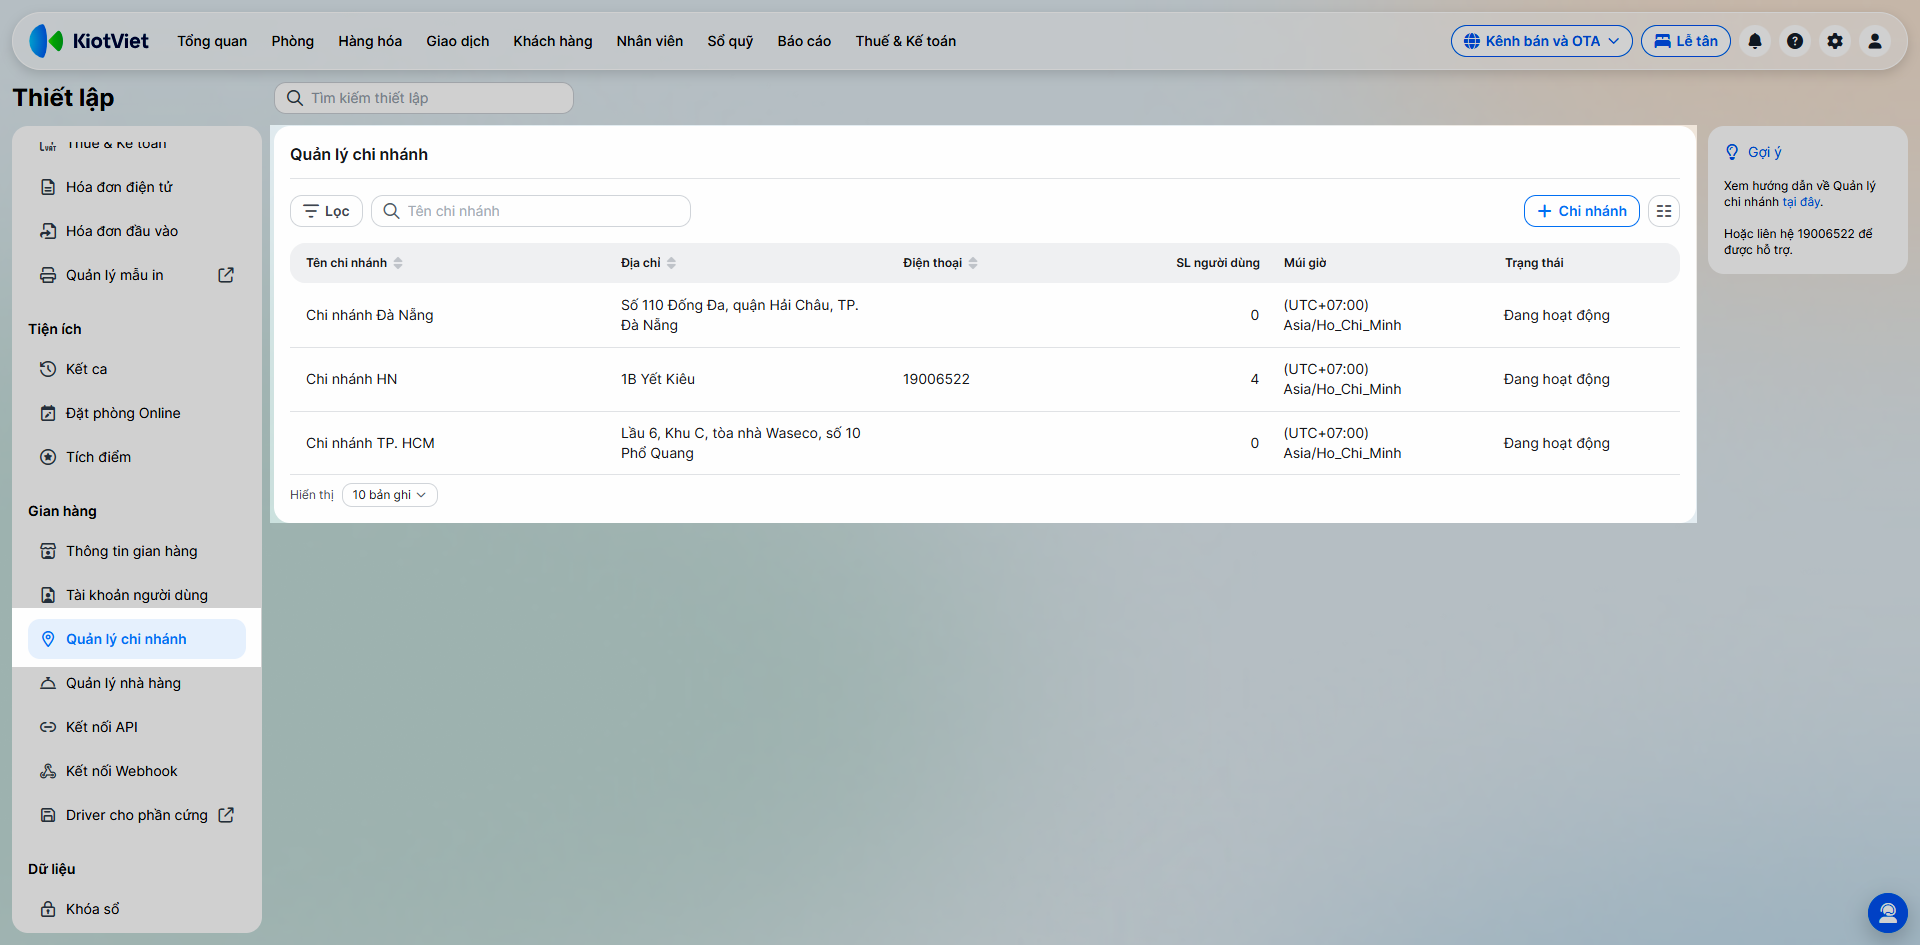
Task: Click the Driver cho phần cứng icon
Action: pyautogui.click(x=48, y=815)
